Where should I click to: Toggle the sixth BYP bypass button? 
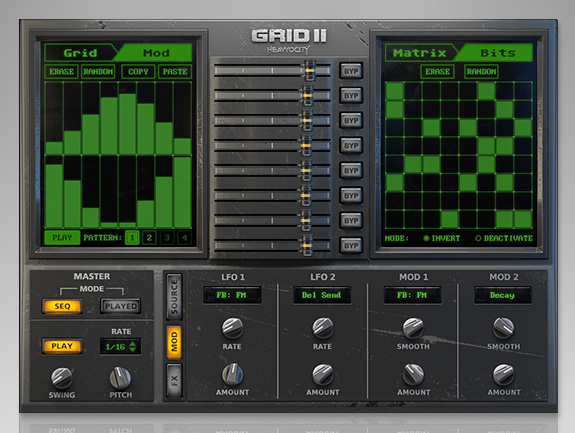(351, 195)
